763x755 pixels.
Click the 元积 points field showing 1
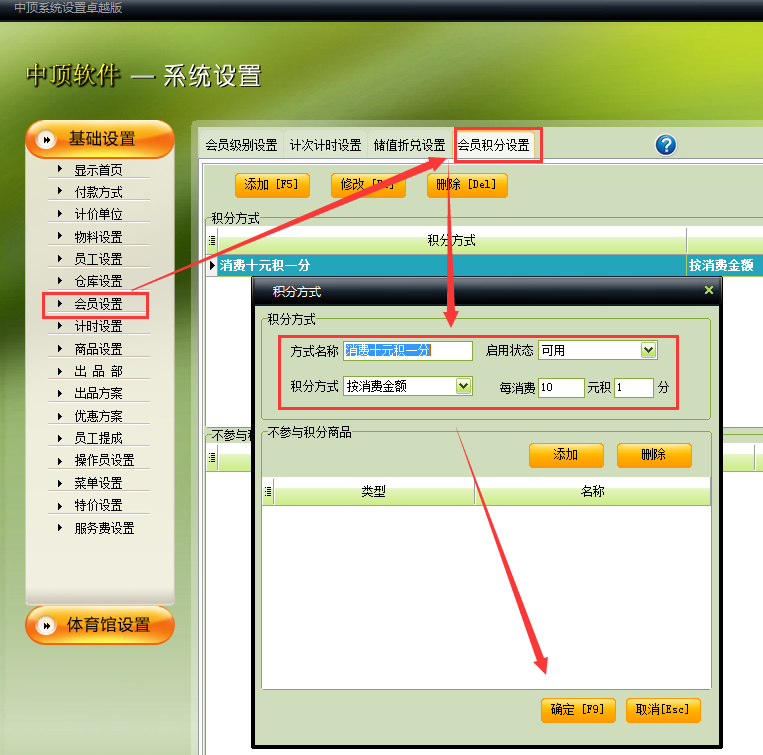coord(634,387)
